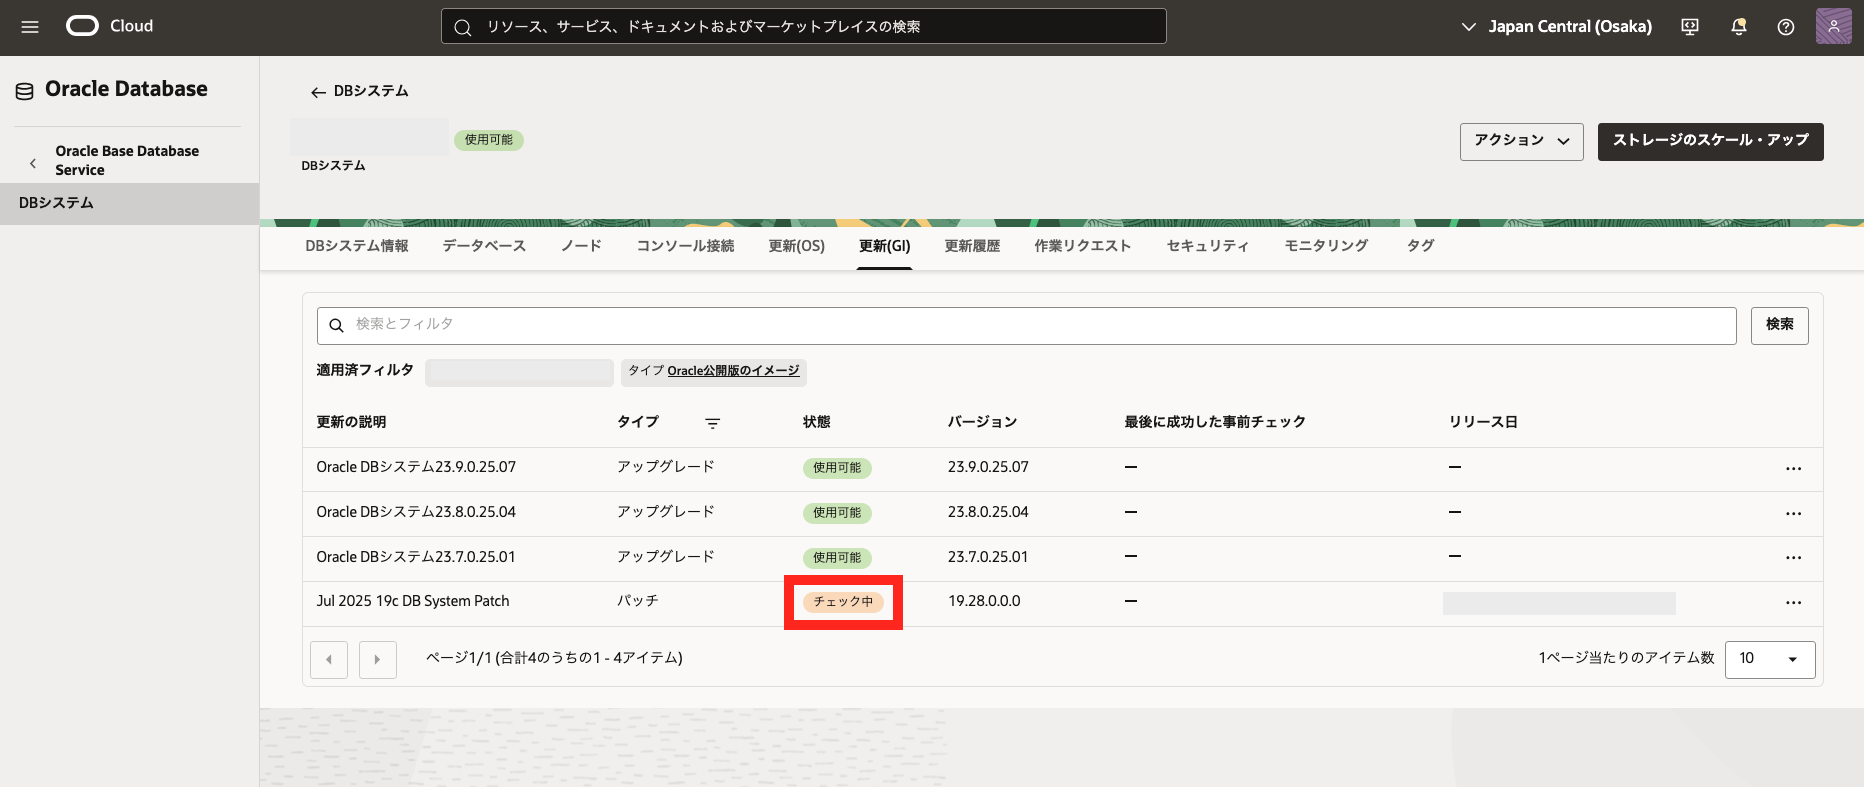Switch to the 更新(OS) tab
Screen dimensions: 1864x787
coord(796,246)
